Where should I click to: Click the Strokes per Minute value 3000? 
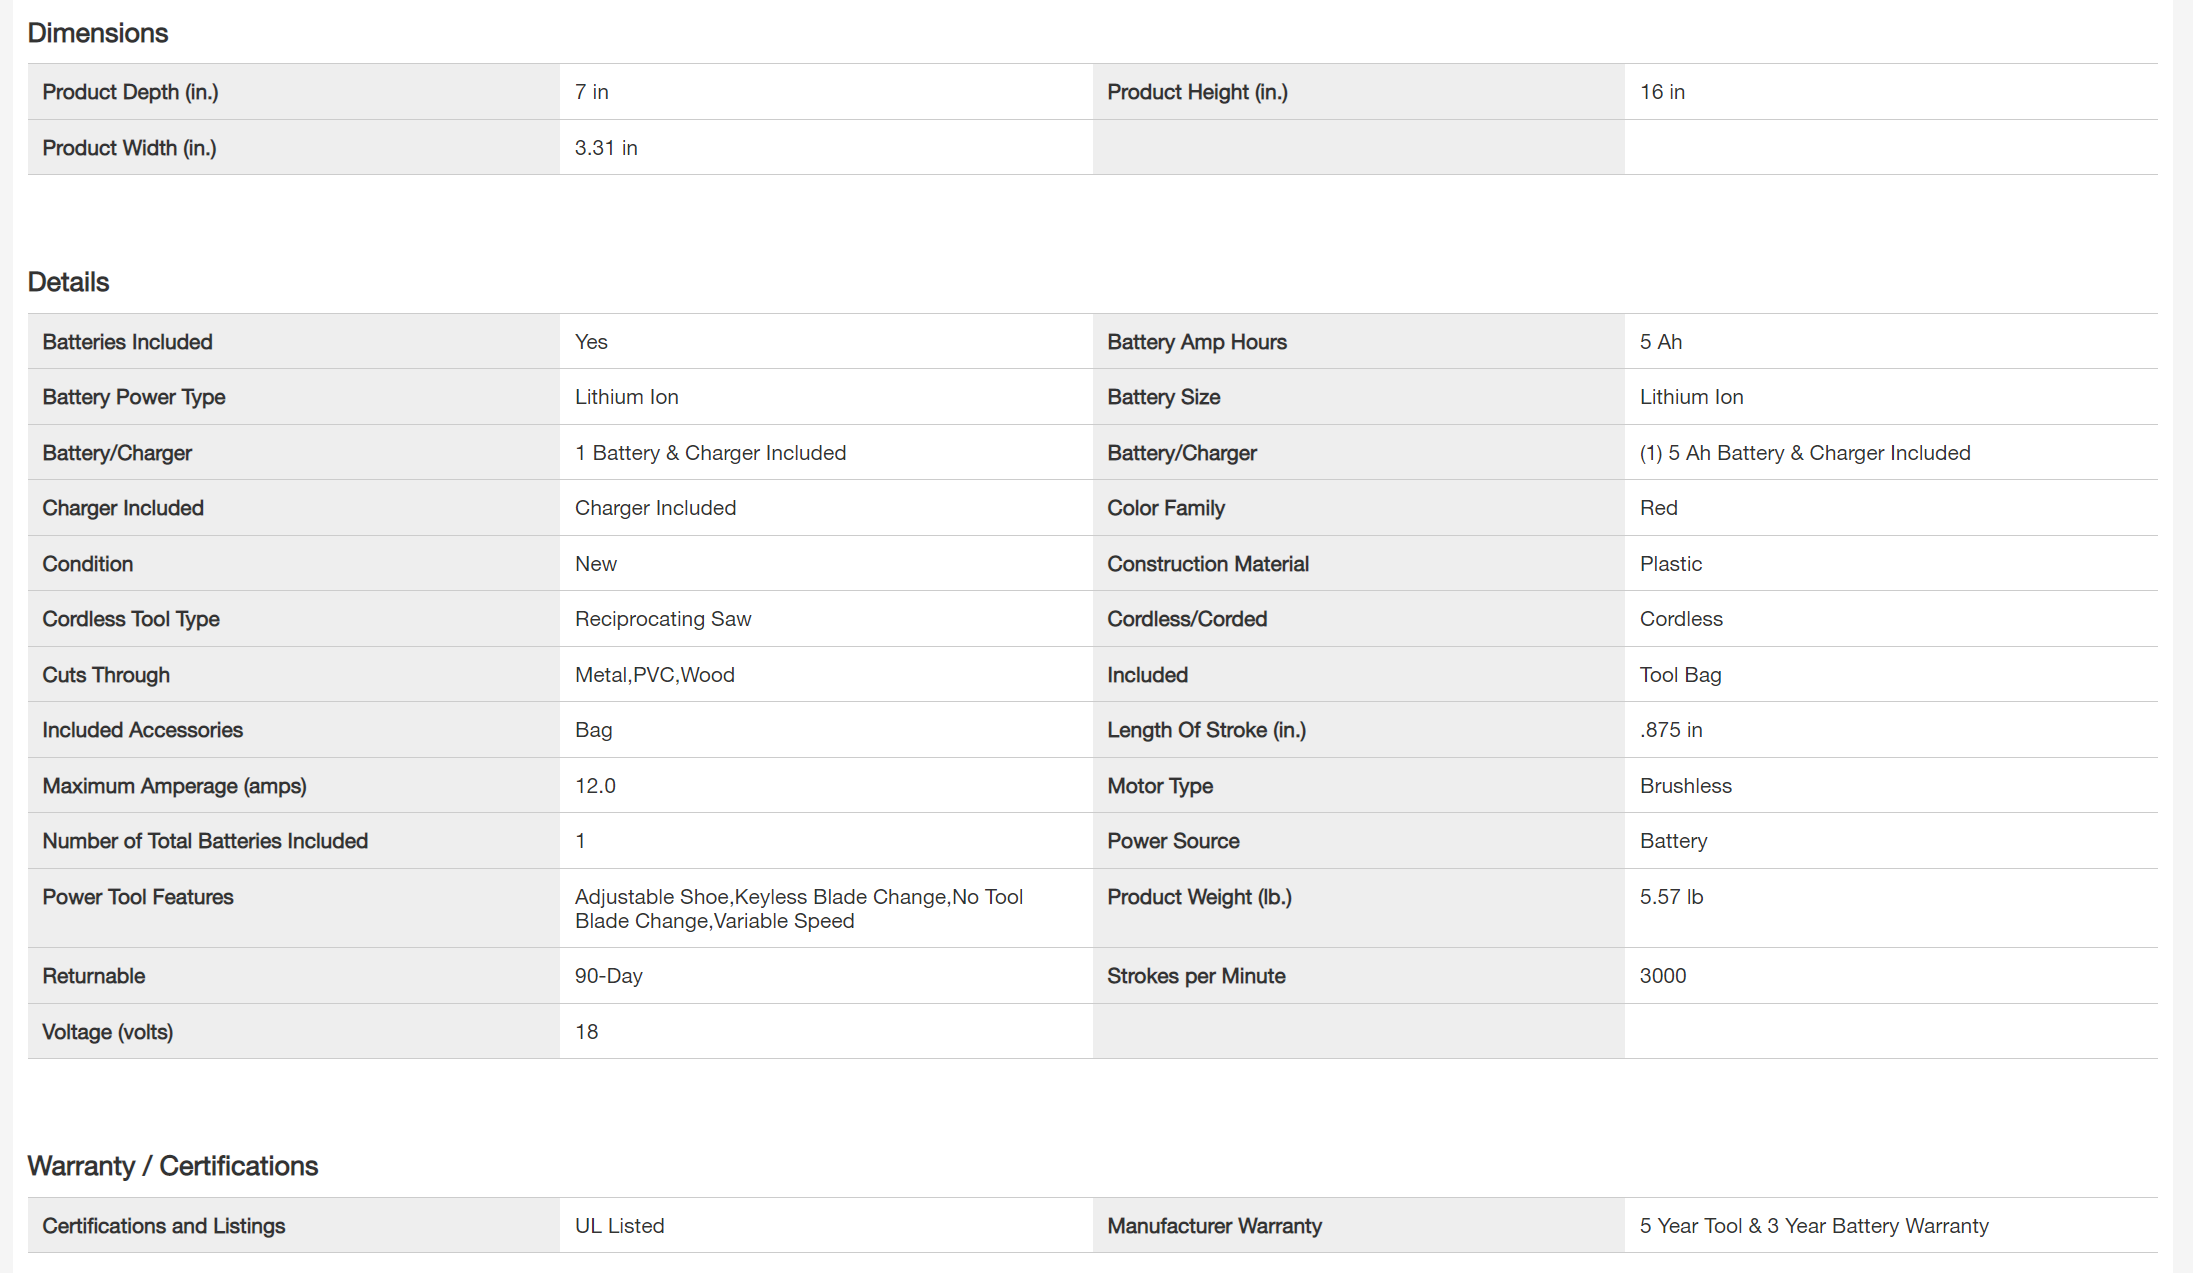(1662, 976)
